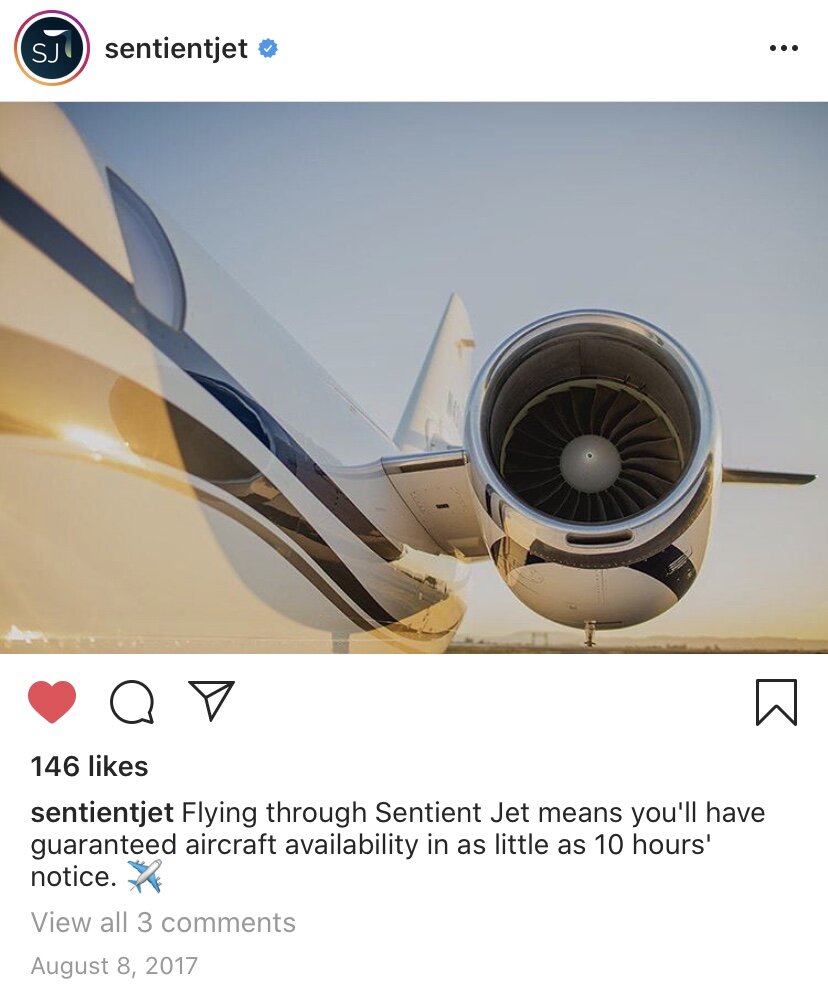This screenshot has height=994, width=828.
Task: Tap the jet engine turbine fan
Action: (x=591, y=454)
